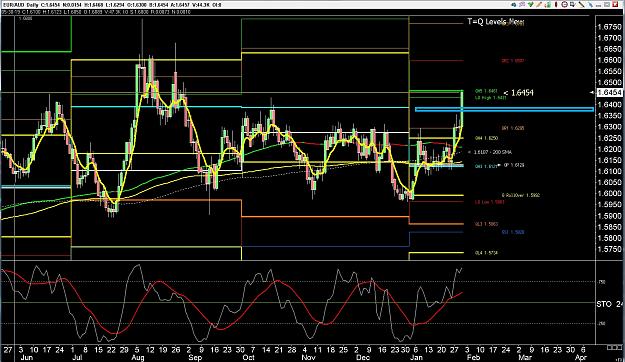Click the Jul month label on time axis
The width and height of the screenshot is (625, 362).
tap(77, 358)
